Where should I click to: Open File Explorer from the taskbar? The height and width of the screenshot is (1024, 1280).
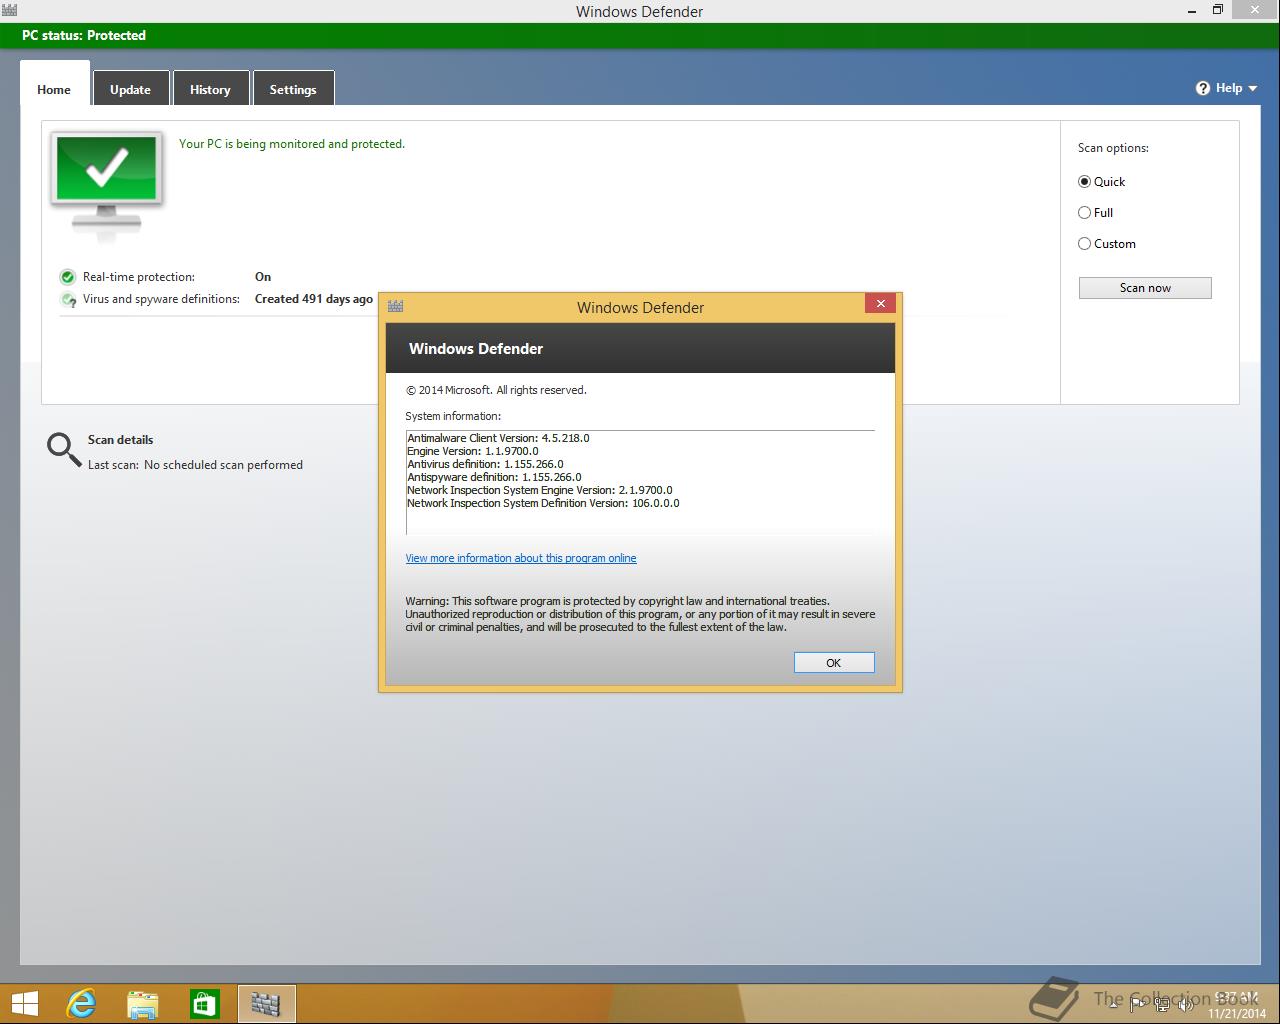pyautogui.click(x=143, y=1004)
